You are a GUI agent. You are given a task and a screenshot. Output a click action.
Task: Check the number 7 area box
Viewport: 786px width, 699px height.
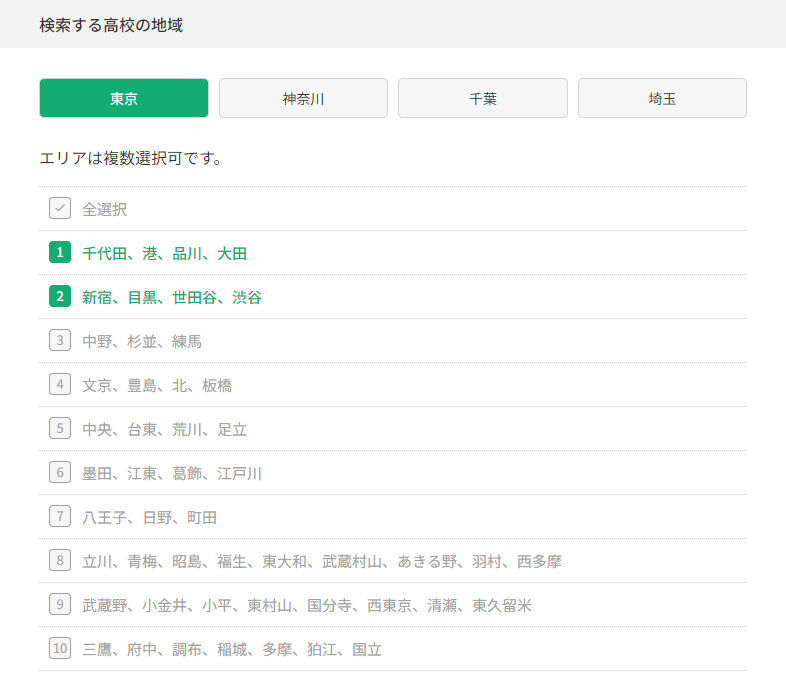[x=60, y=516]
